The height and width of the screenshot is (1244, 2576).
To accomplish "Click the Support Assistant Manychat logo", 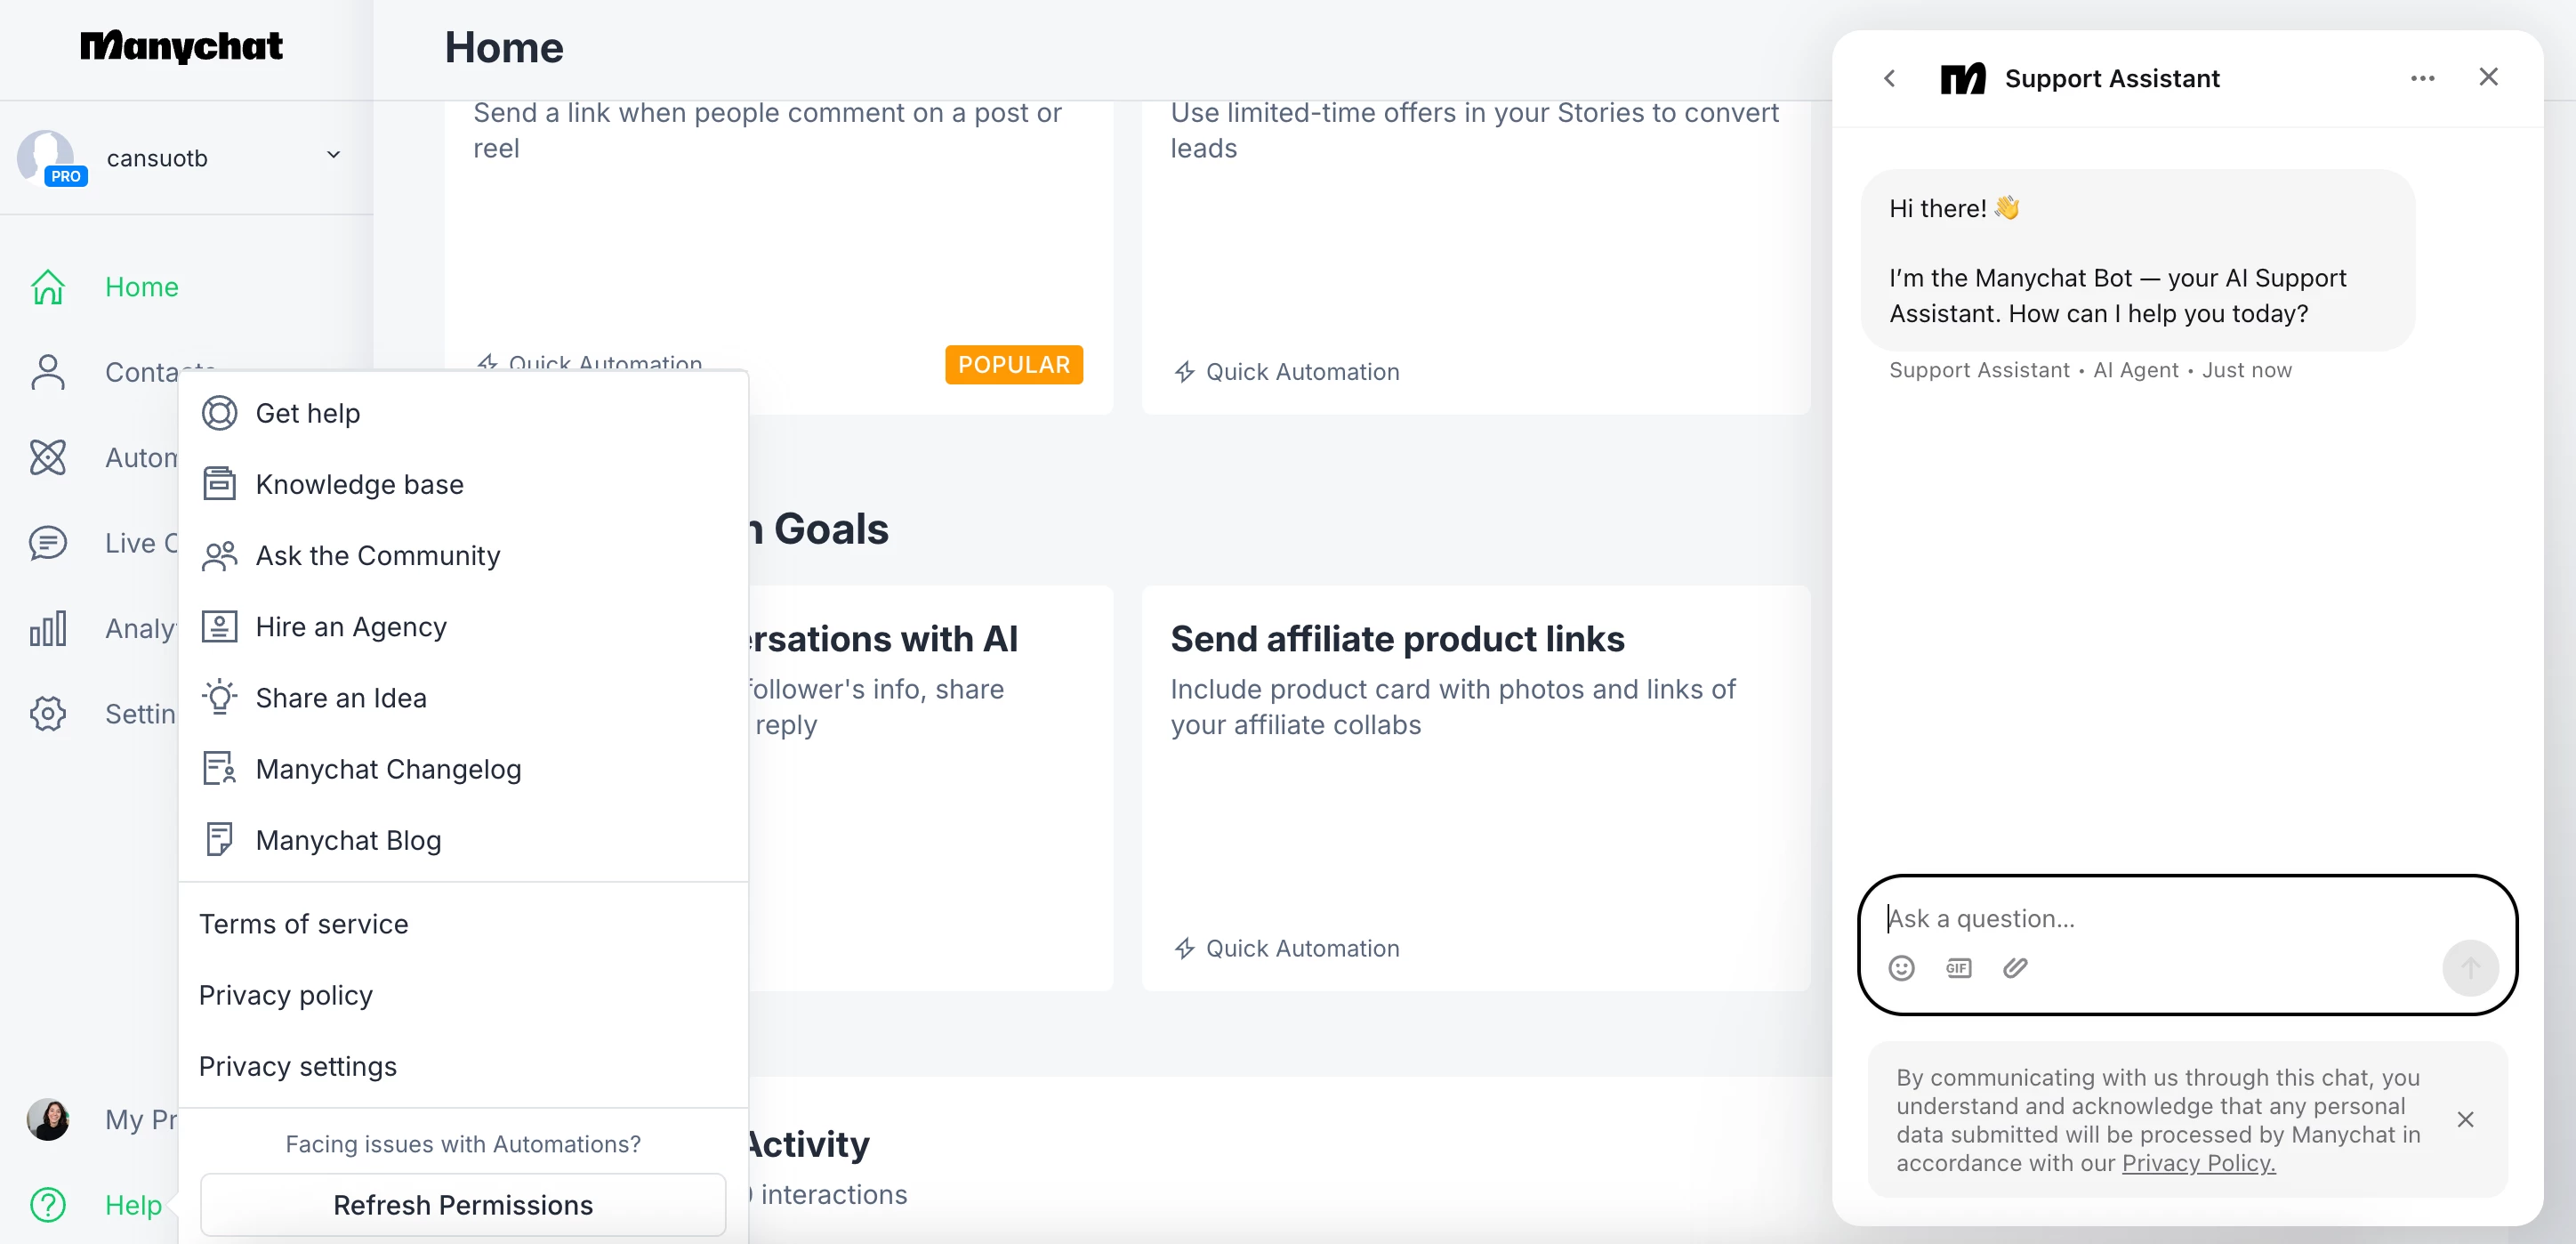I will click(x=1963, y=78).
